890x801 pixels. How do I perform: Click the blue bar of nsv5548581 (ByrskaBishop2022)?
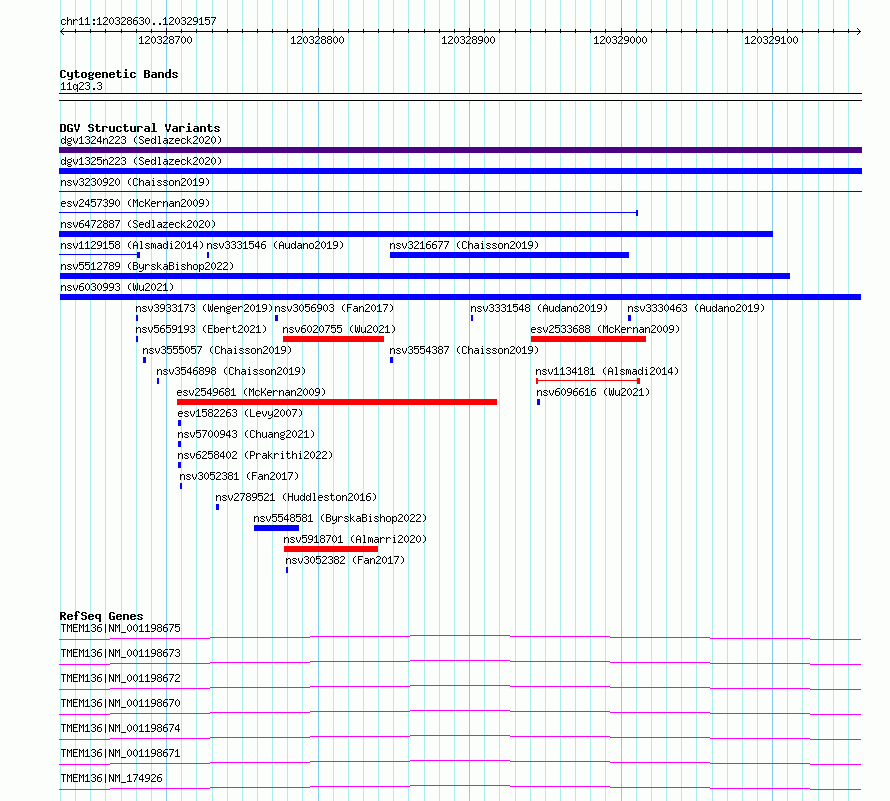pyautogui.click(x=276, y=528)
